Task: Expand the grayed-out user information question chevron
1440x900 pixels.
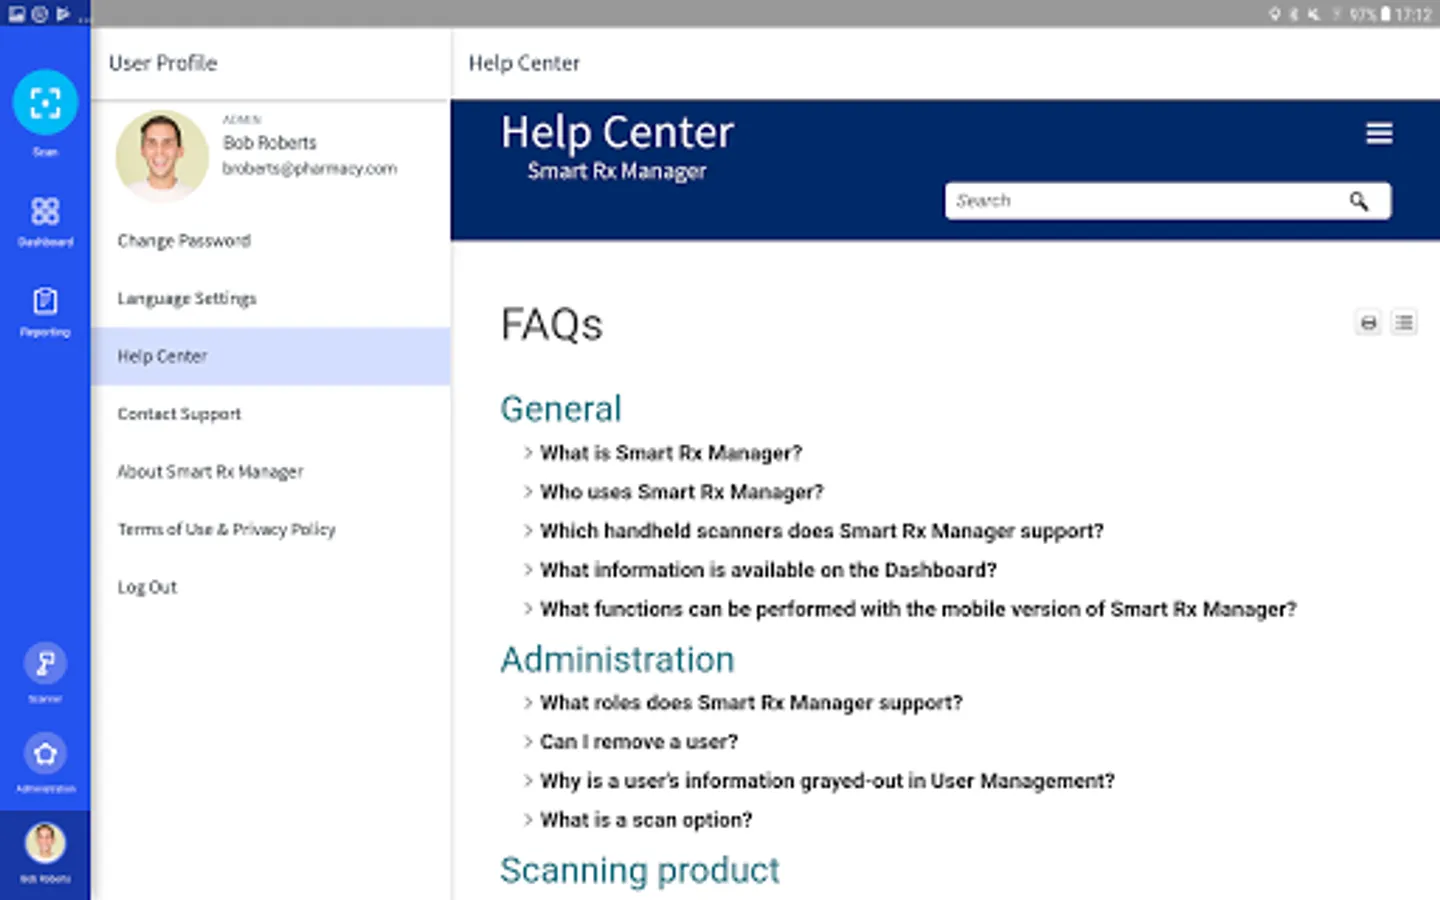Action: pos(528,781)
